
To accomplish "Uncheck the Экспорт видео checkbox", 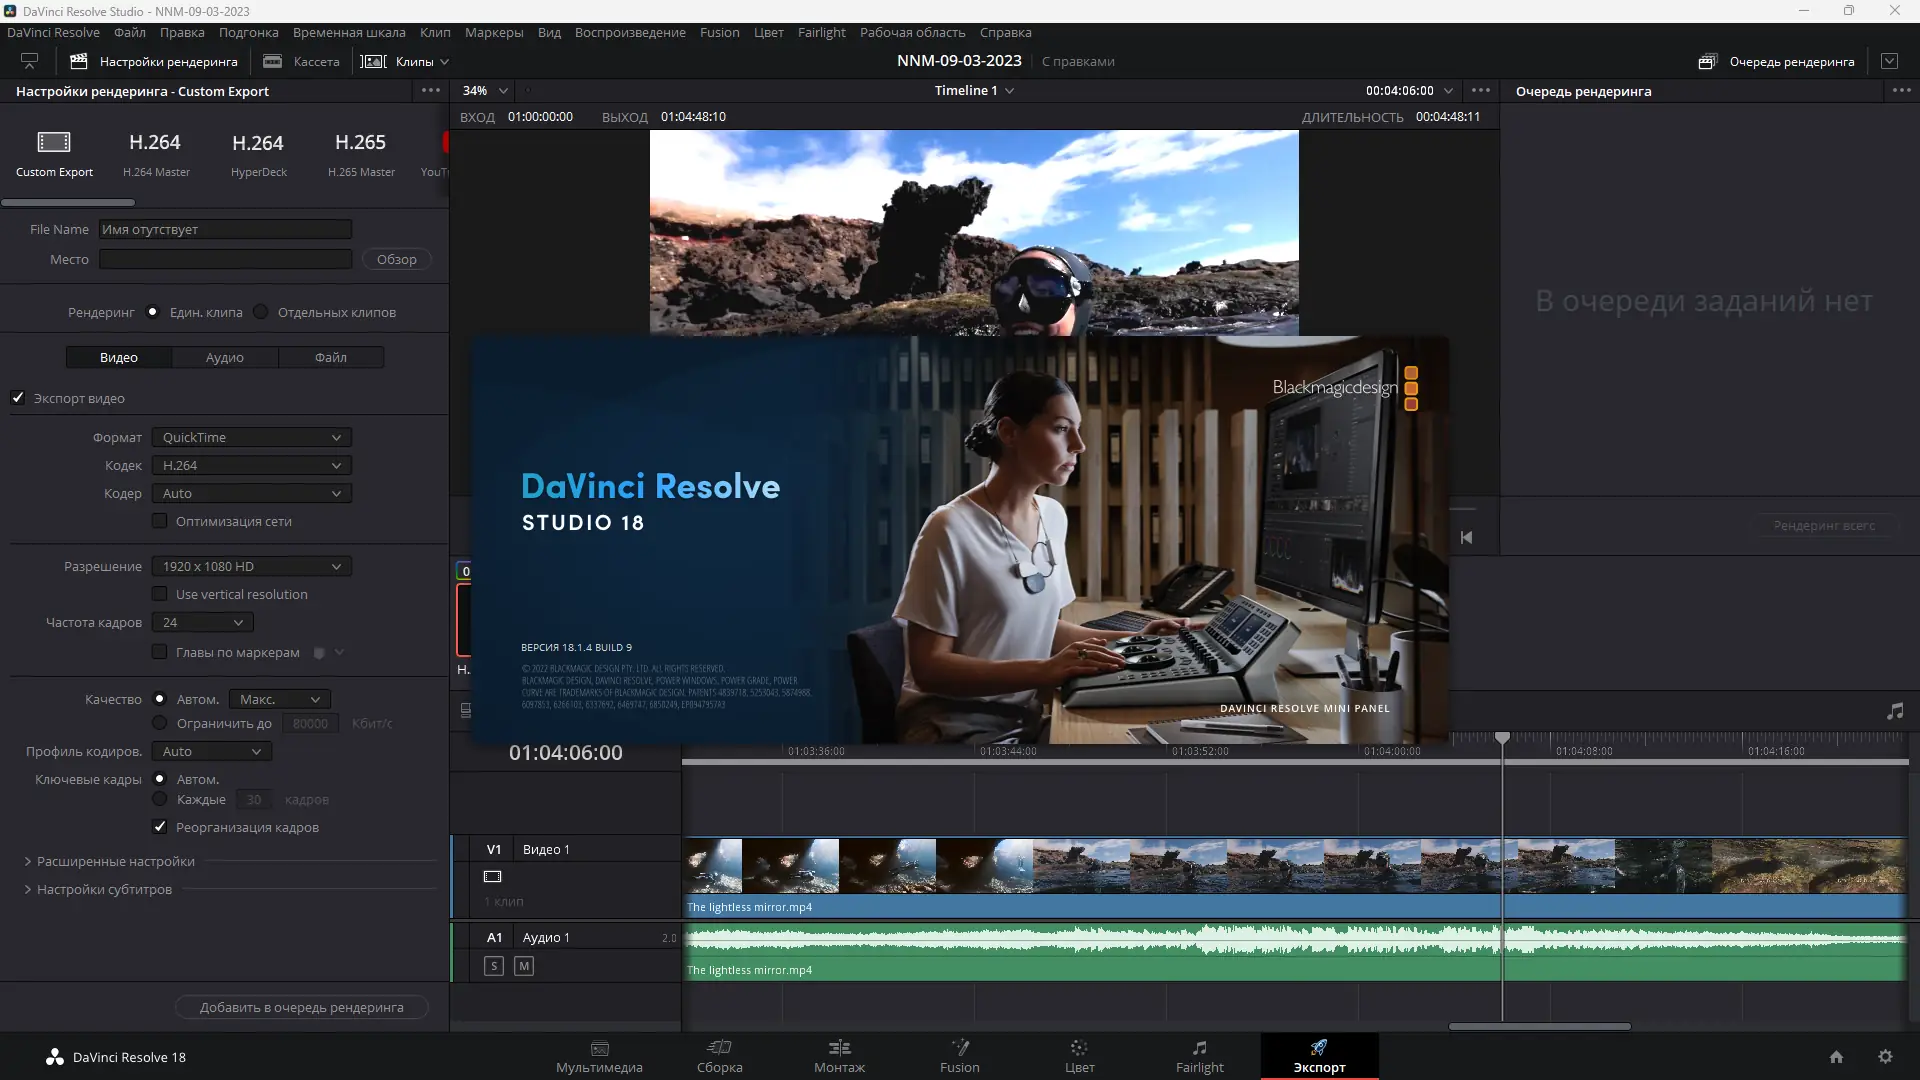I will pyautogui.click(x=17, y=398).
